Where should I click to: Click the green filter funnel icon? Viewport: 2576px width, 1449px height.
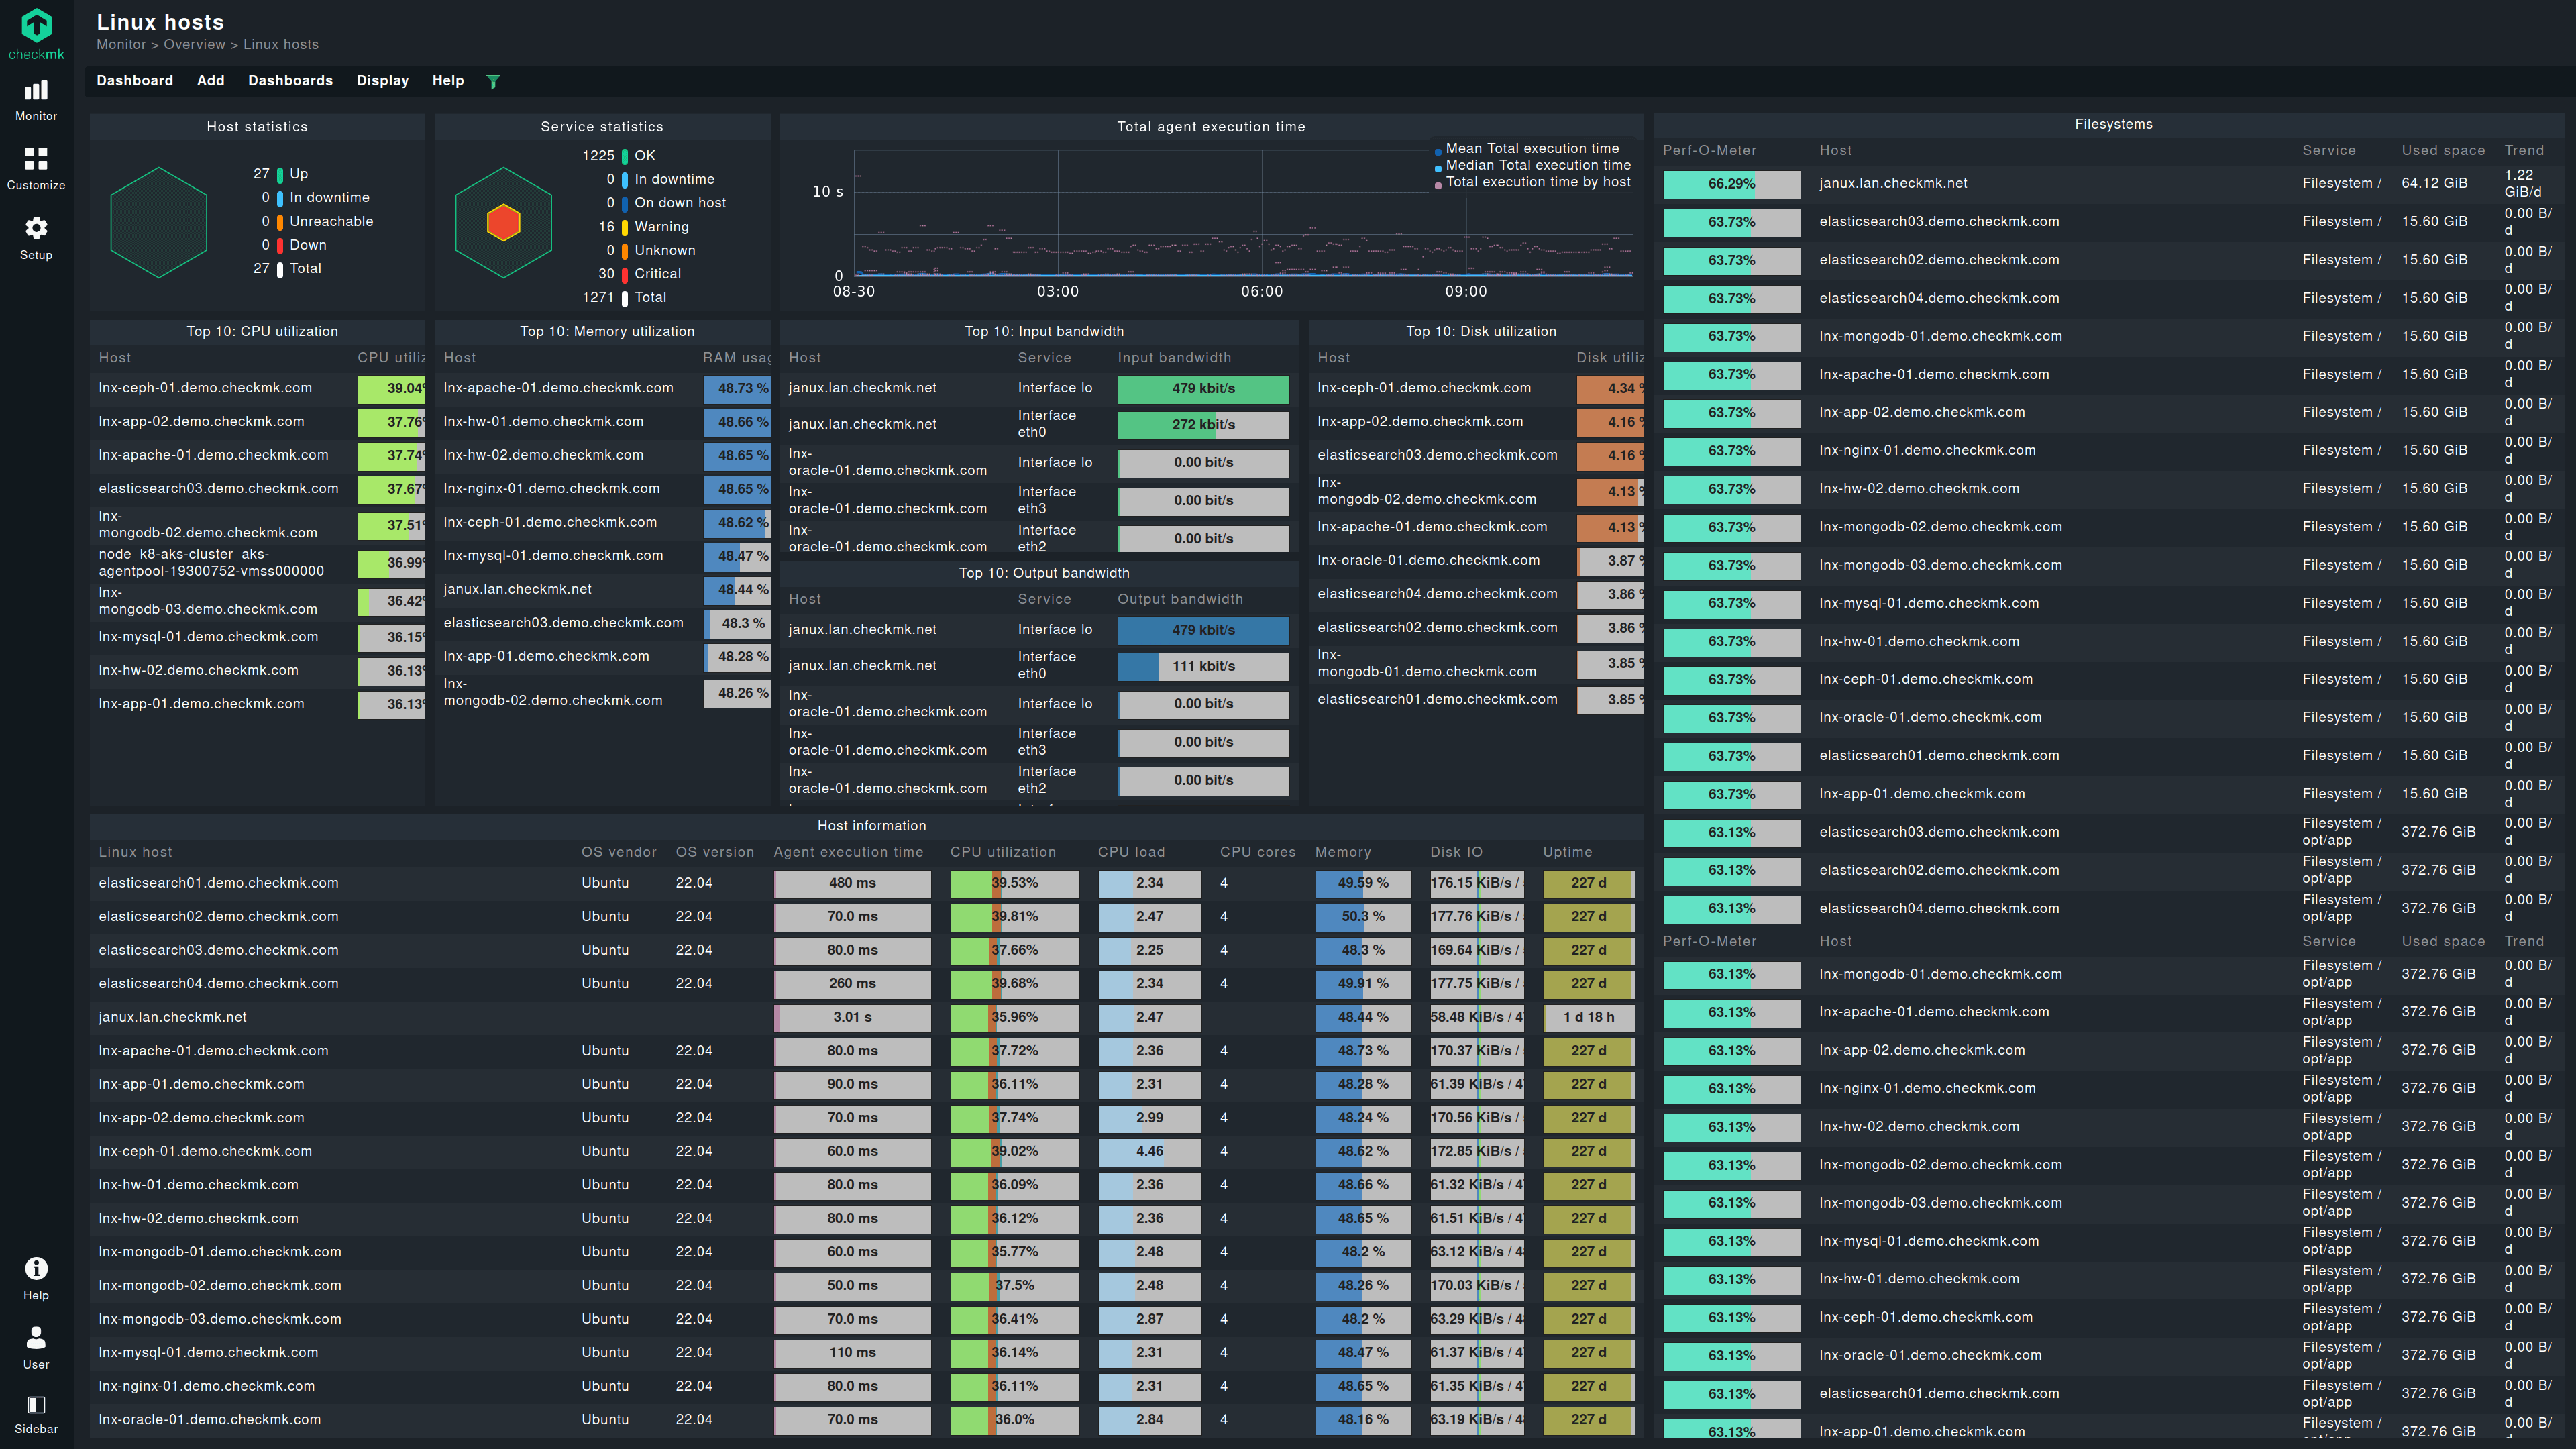point(493,81)
